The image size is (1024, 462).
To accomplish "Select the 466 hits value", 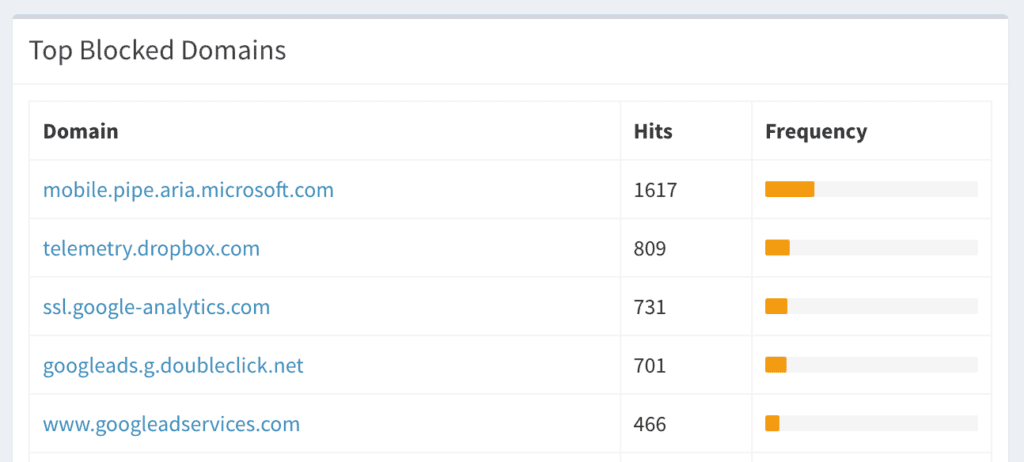I will click(650, 424).
